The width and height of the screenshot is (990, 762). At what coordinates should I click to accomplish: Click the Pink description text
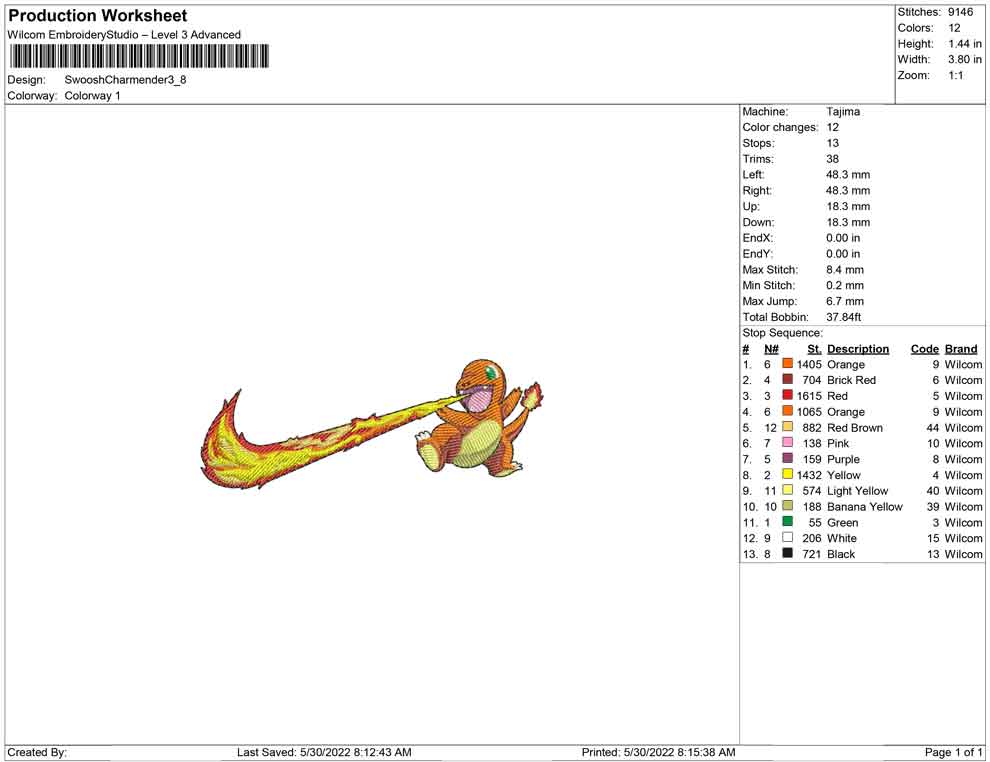(838, 443)
